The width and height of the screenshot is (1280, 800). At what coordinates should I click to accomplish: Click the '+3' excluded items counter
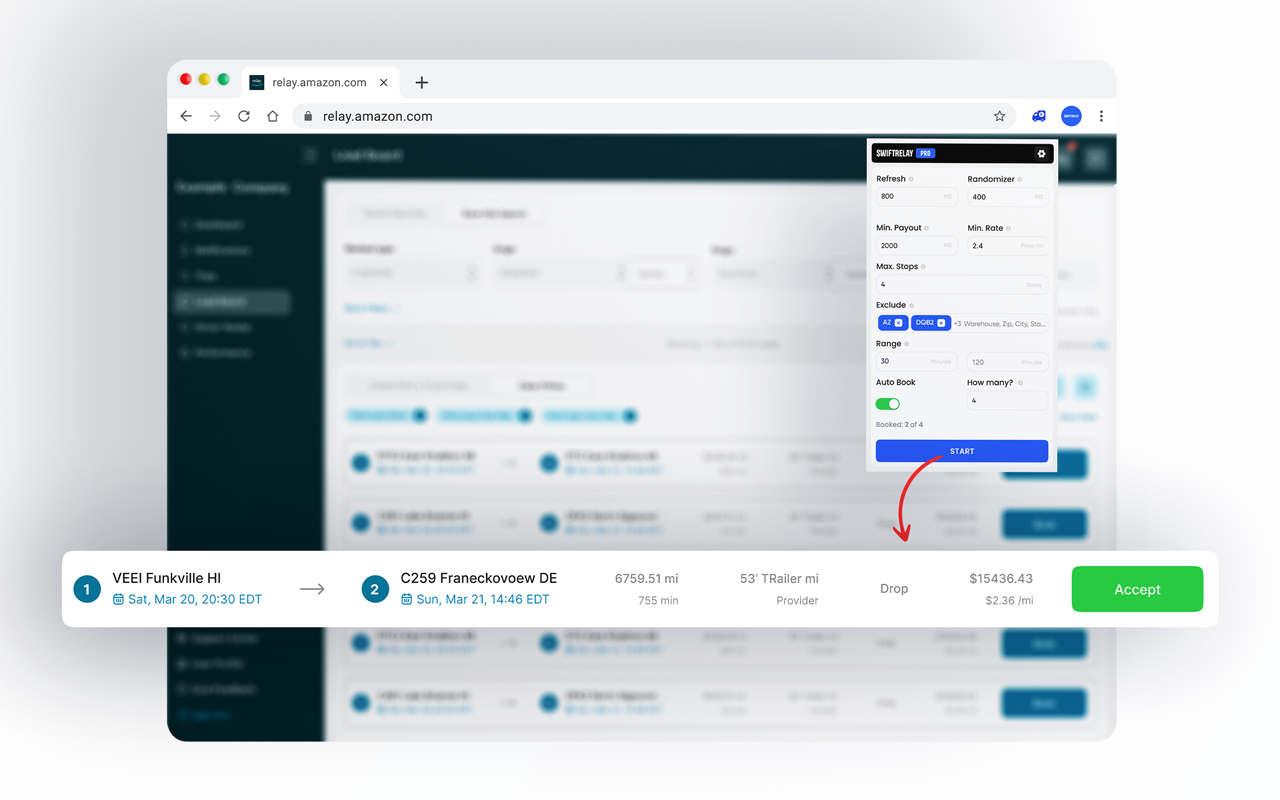957,324
